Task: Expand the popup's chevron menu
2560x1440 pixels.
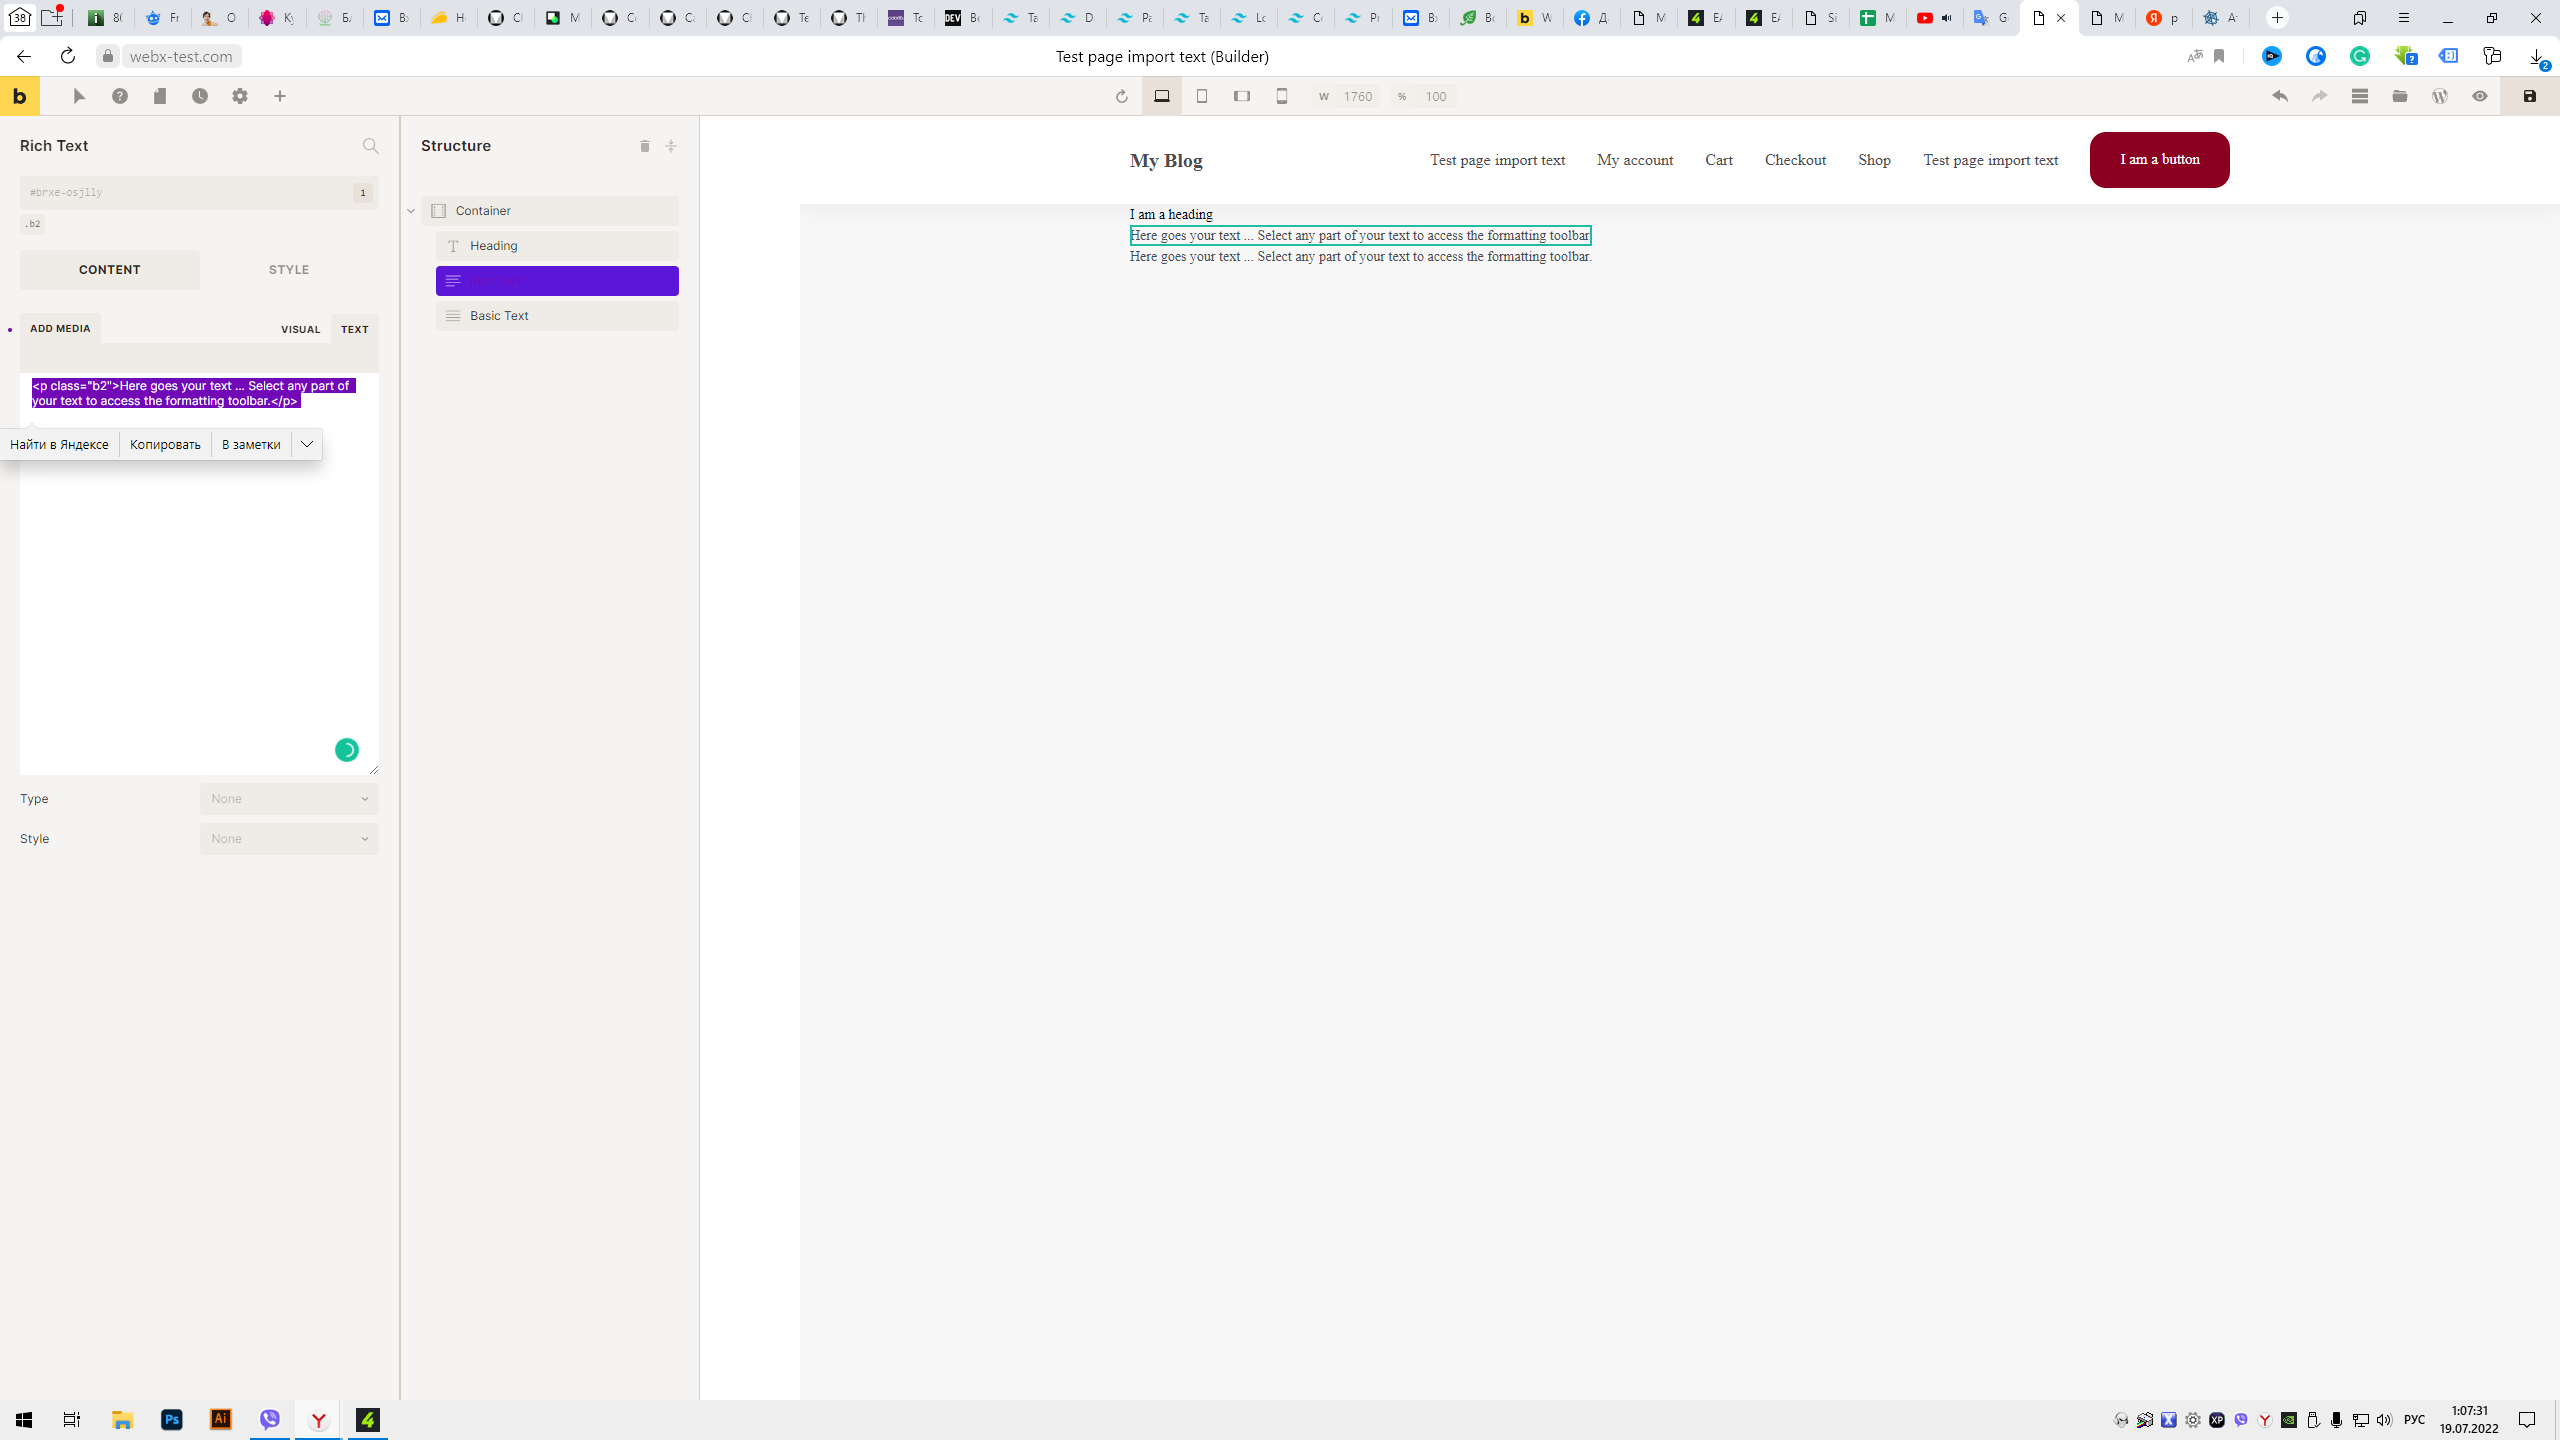Action: (x=307, y=444)
